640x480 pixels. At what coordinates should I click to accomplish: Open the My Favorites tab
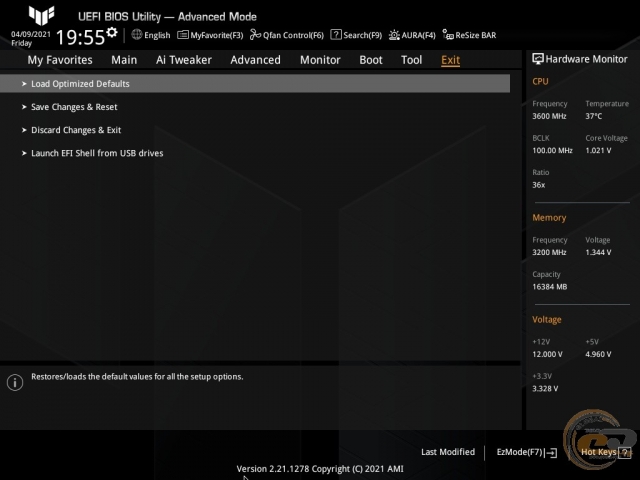60,60
